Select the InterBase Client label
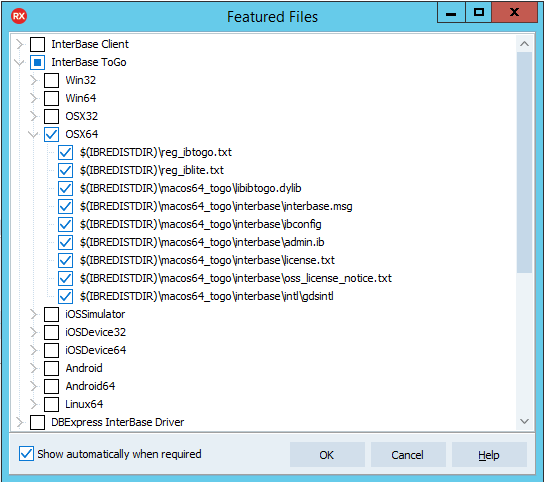Image resolution: width=544 pixels, height=482 pixels. coord(90,44)
